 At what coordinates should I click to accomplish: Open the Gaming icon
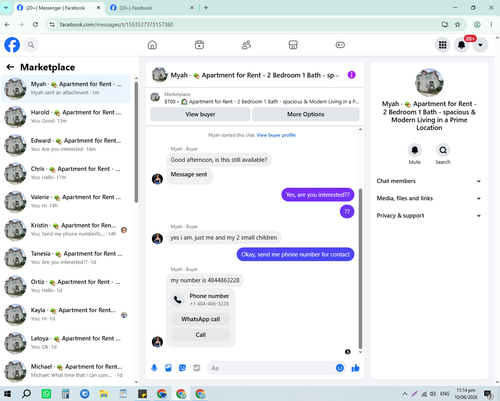[x=340, y=45]
